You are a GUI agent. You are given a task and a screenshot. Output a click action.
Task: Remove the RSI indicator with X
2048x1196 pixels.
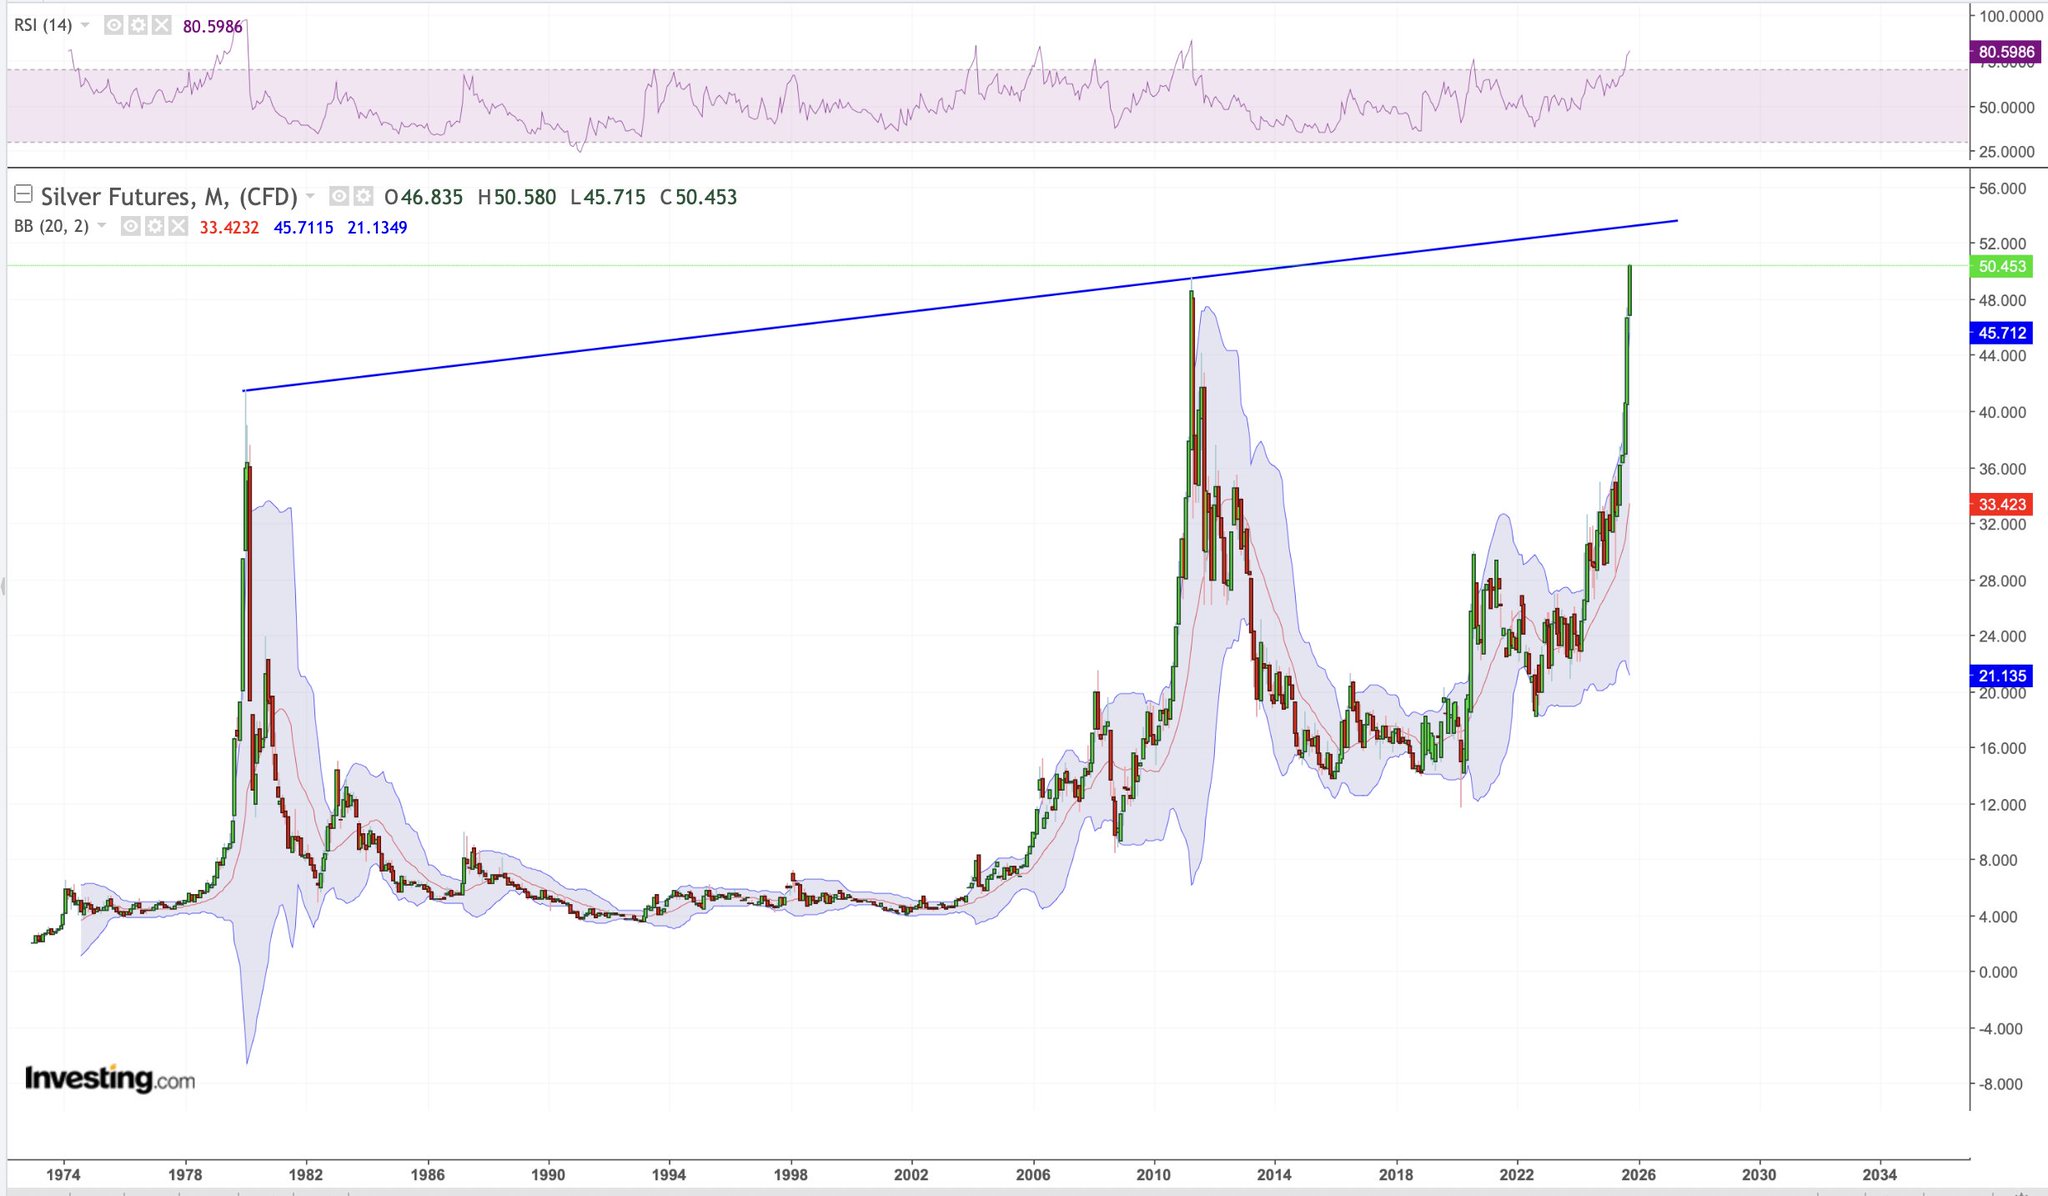(x=161, y=25)
